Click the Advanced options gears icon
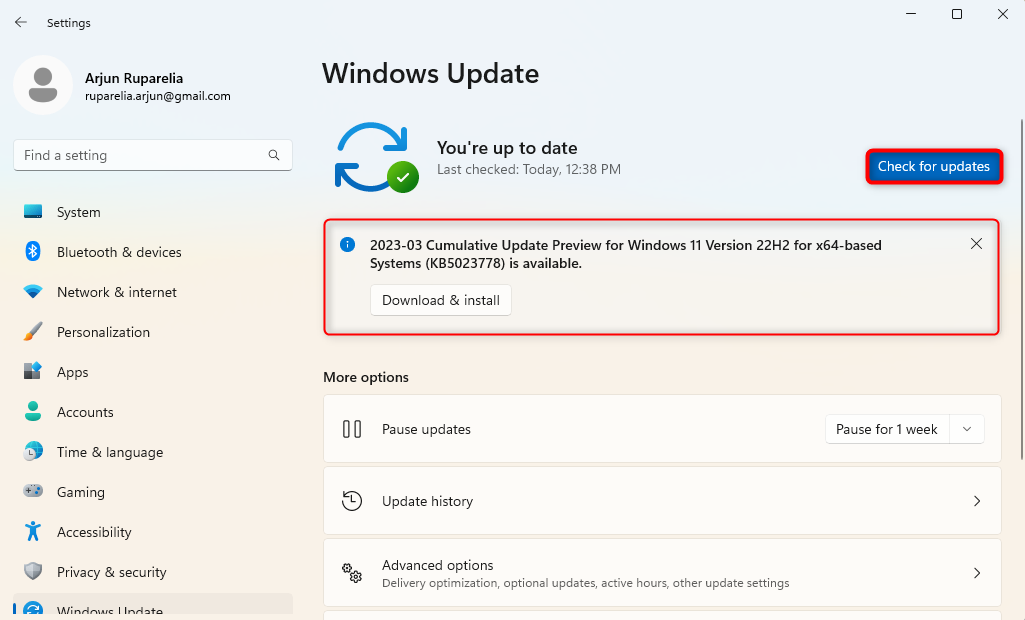 [352, 573]
